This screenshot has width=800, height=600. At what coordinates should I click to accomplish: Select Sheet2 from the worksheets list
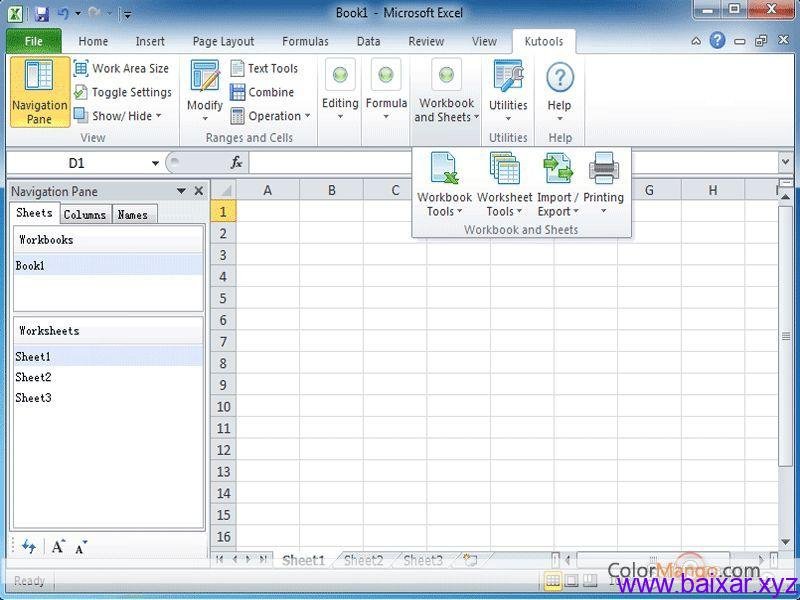[33, 377]
